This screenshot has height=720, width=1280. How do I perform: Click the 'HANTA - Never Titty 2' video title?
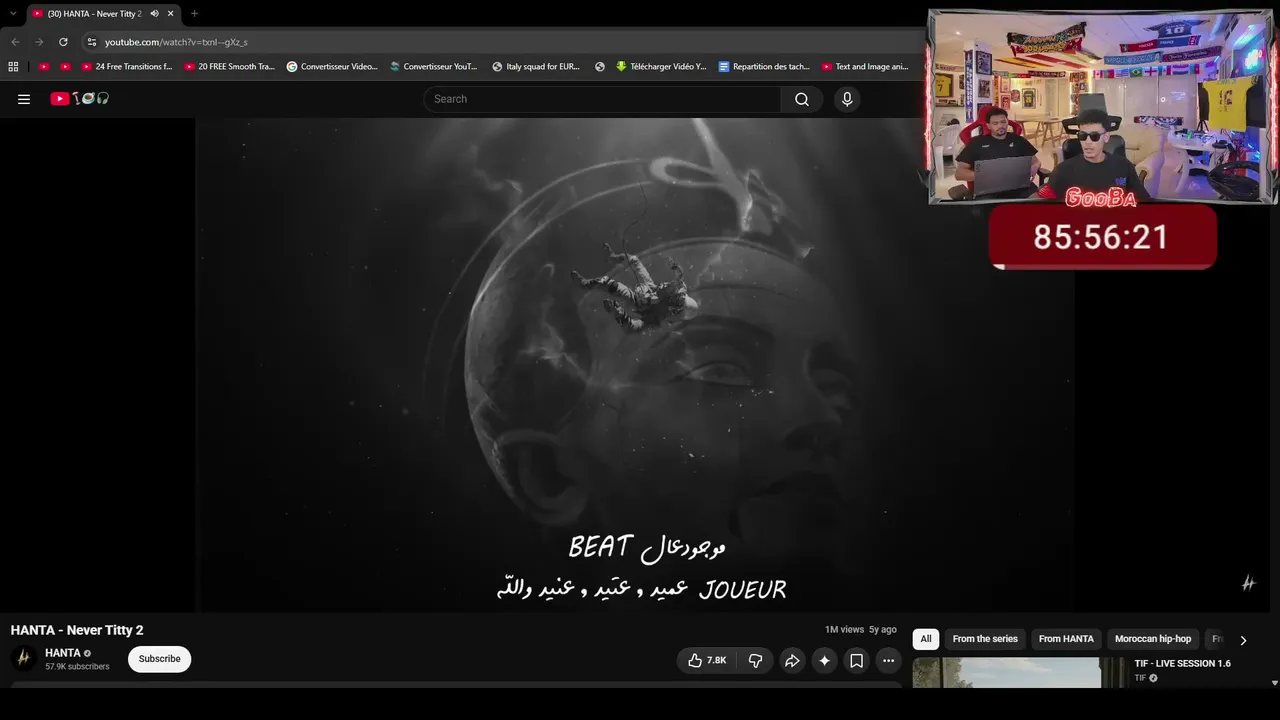tap(77, 630)
